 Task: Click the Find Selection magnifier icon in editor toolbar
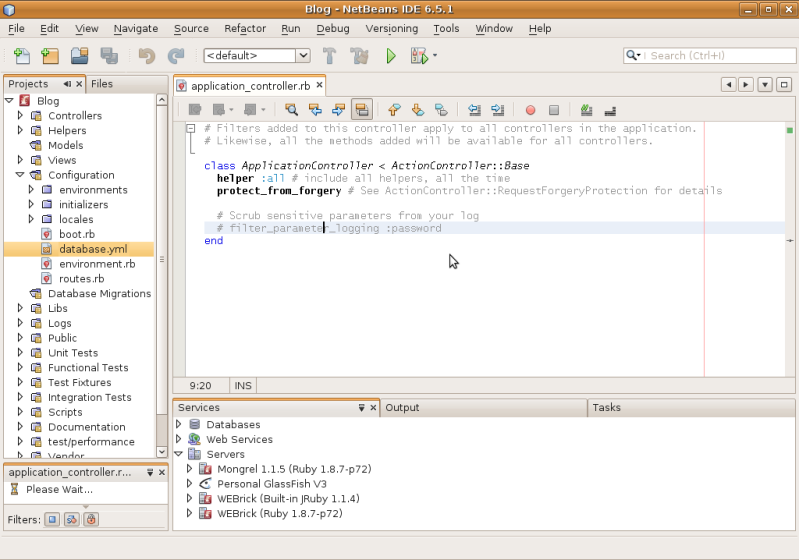tap(291, 110)
